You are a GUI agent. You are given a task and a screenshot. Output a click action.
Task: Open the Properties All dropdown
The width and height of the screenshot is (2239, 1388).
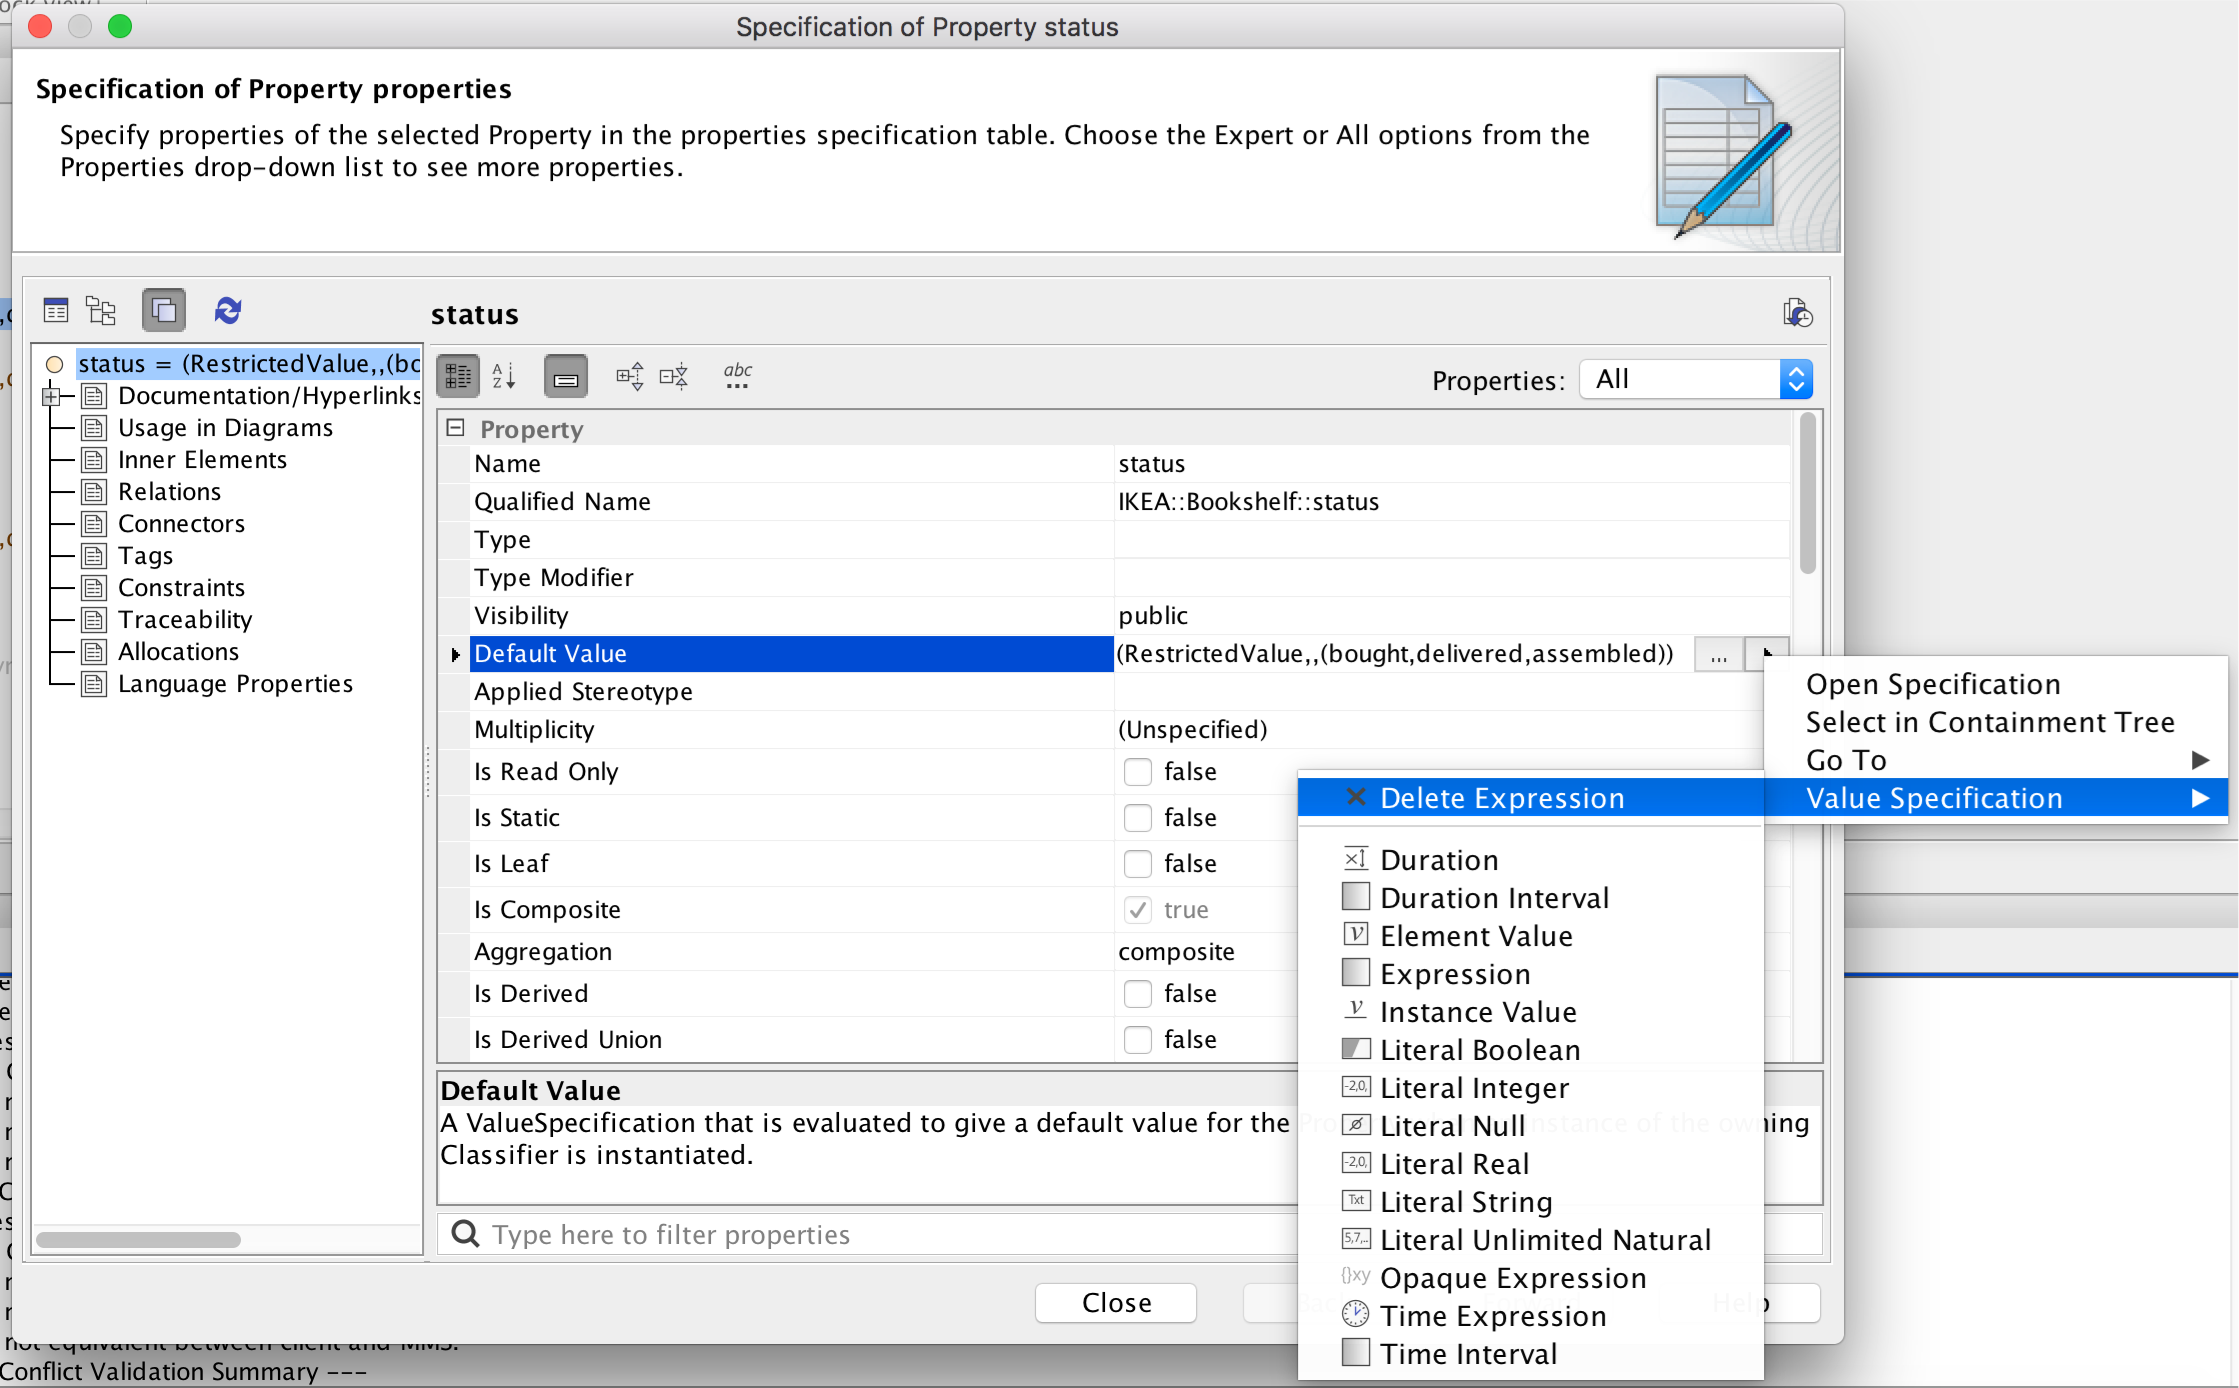[1696, 379]
